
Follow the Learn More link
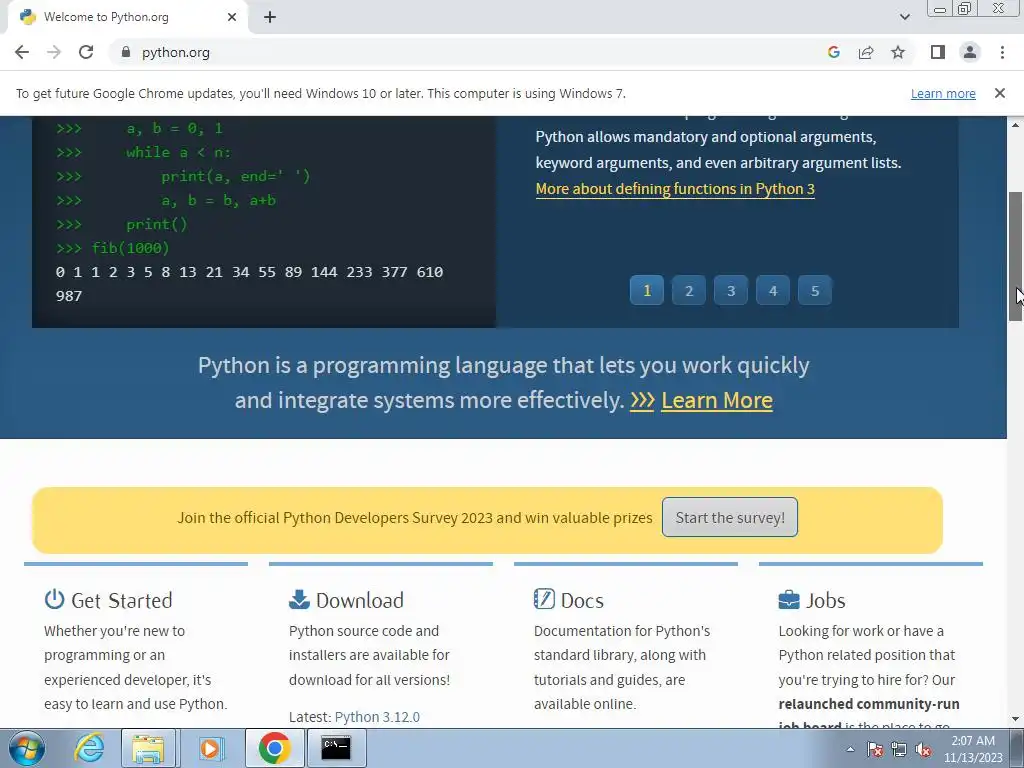tap(716, 400)
